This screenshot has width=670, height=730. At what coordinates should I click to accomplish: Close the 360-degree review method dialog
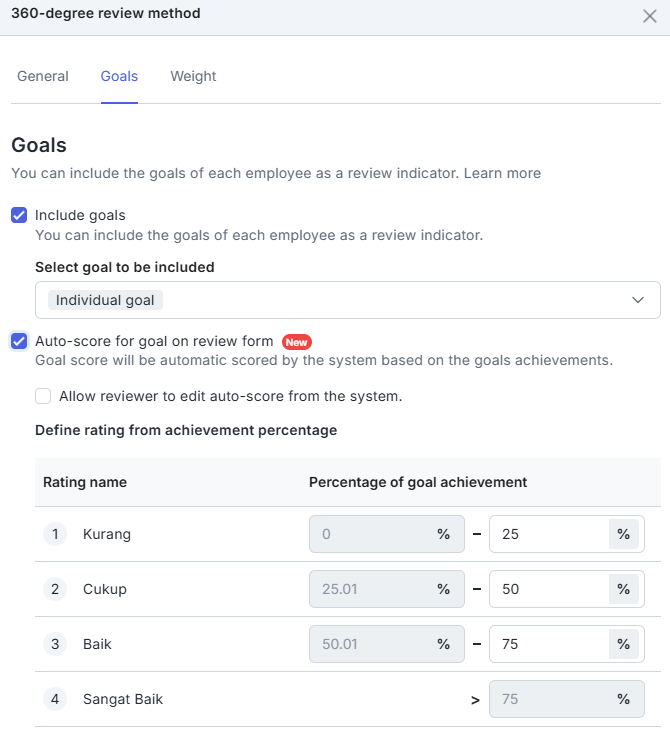(650, 16)
